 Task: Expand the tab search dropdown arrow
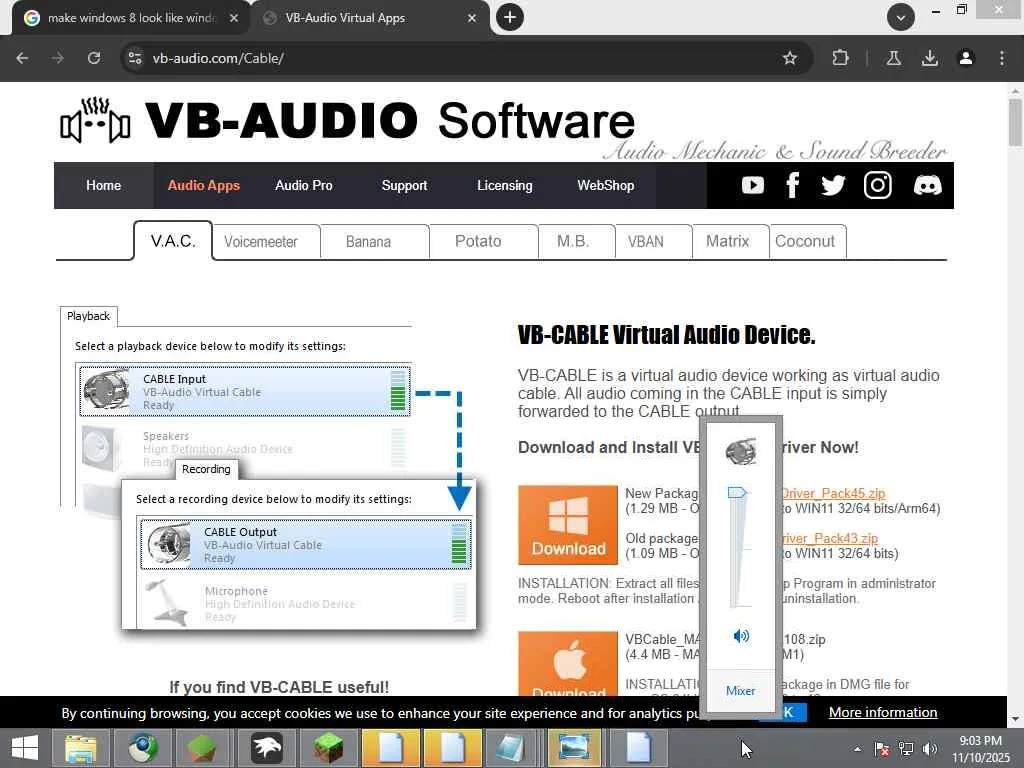pos(901,17)
